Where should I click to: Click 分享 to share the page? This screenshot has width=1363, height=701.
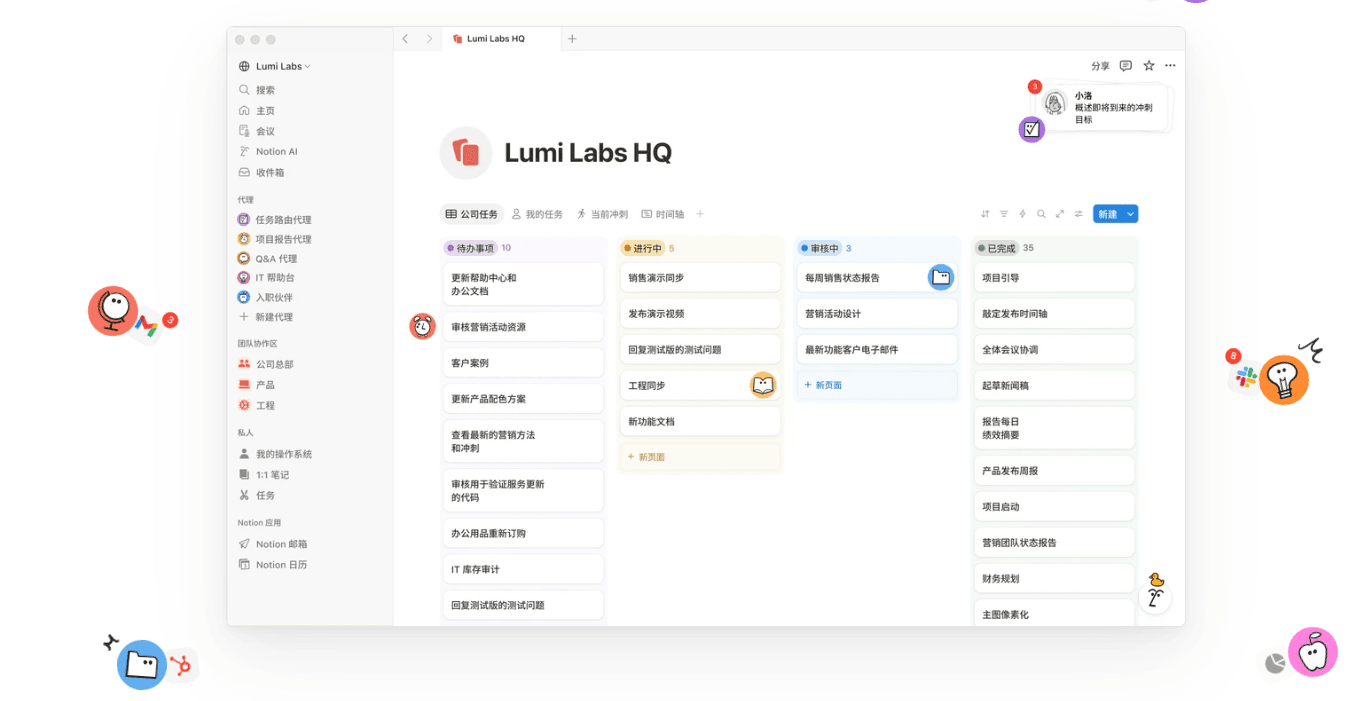(1100, 66)
